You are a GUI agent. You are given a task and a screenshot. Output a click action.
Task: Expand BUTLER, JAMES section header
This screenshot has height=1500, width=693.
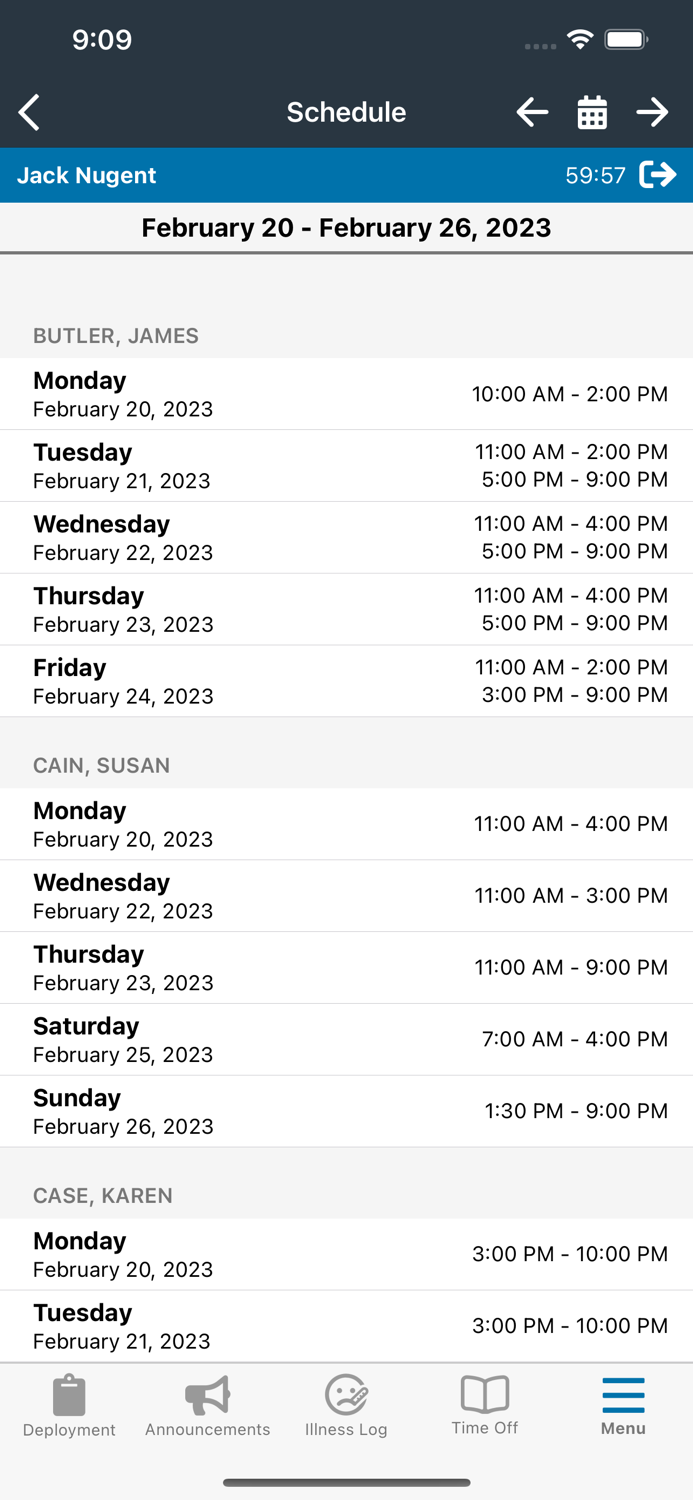pyautogui.click(x=115, y=336)
